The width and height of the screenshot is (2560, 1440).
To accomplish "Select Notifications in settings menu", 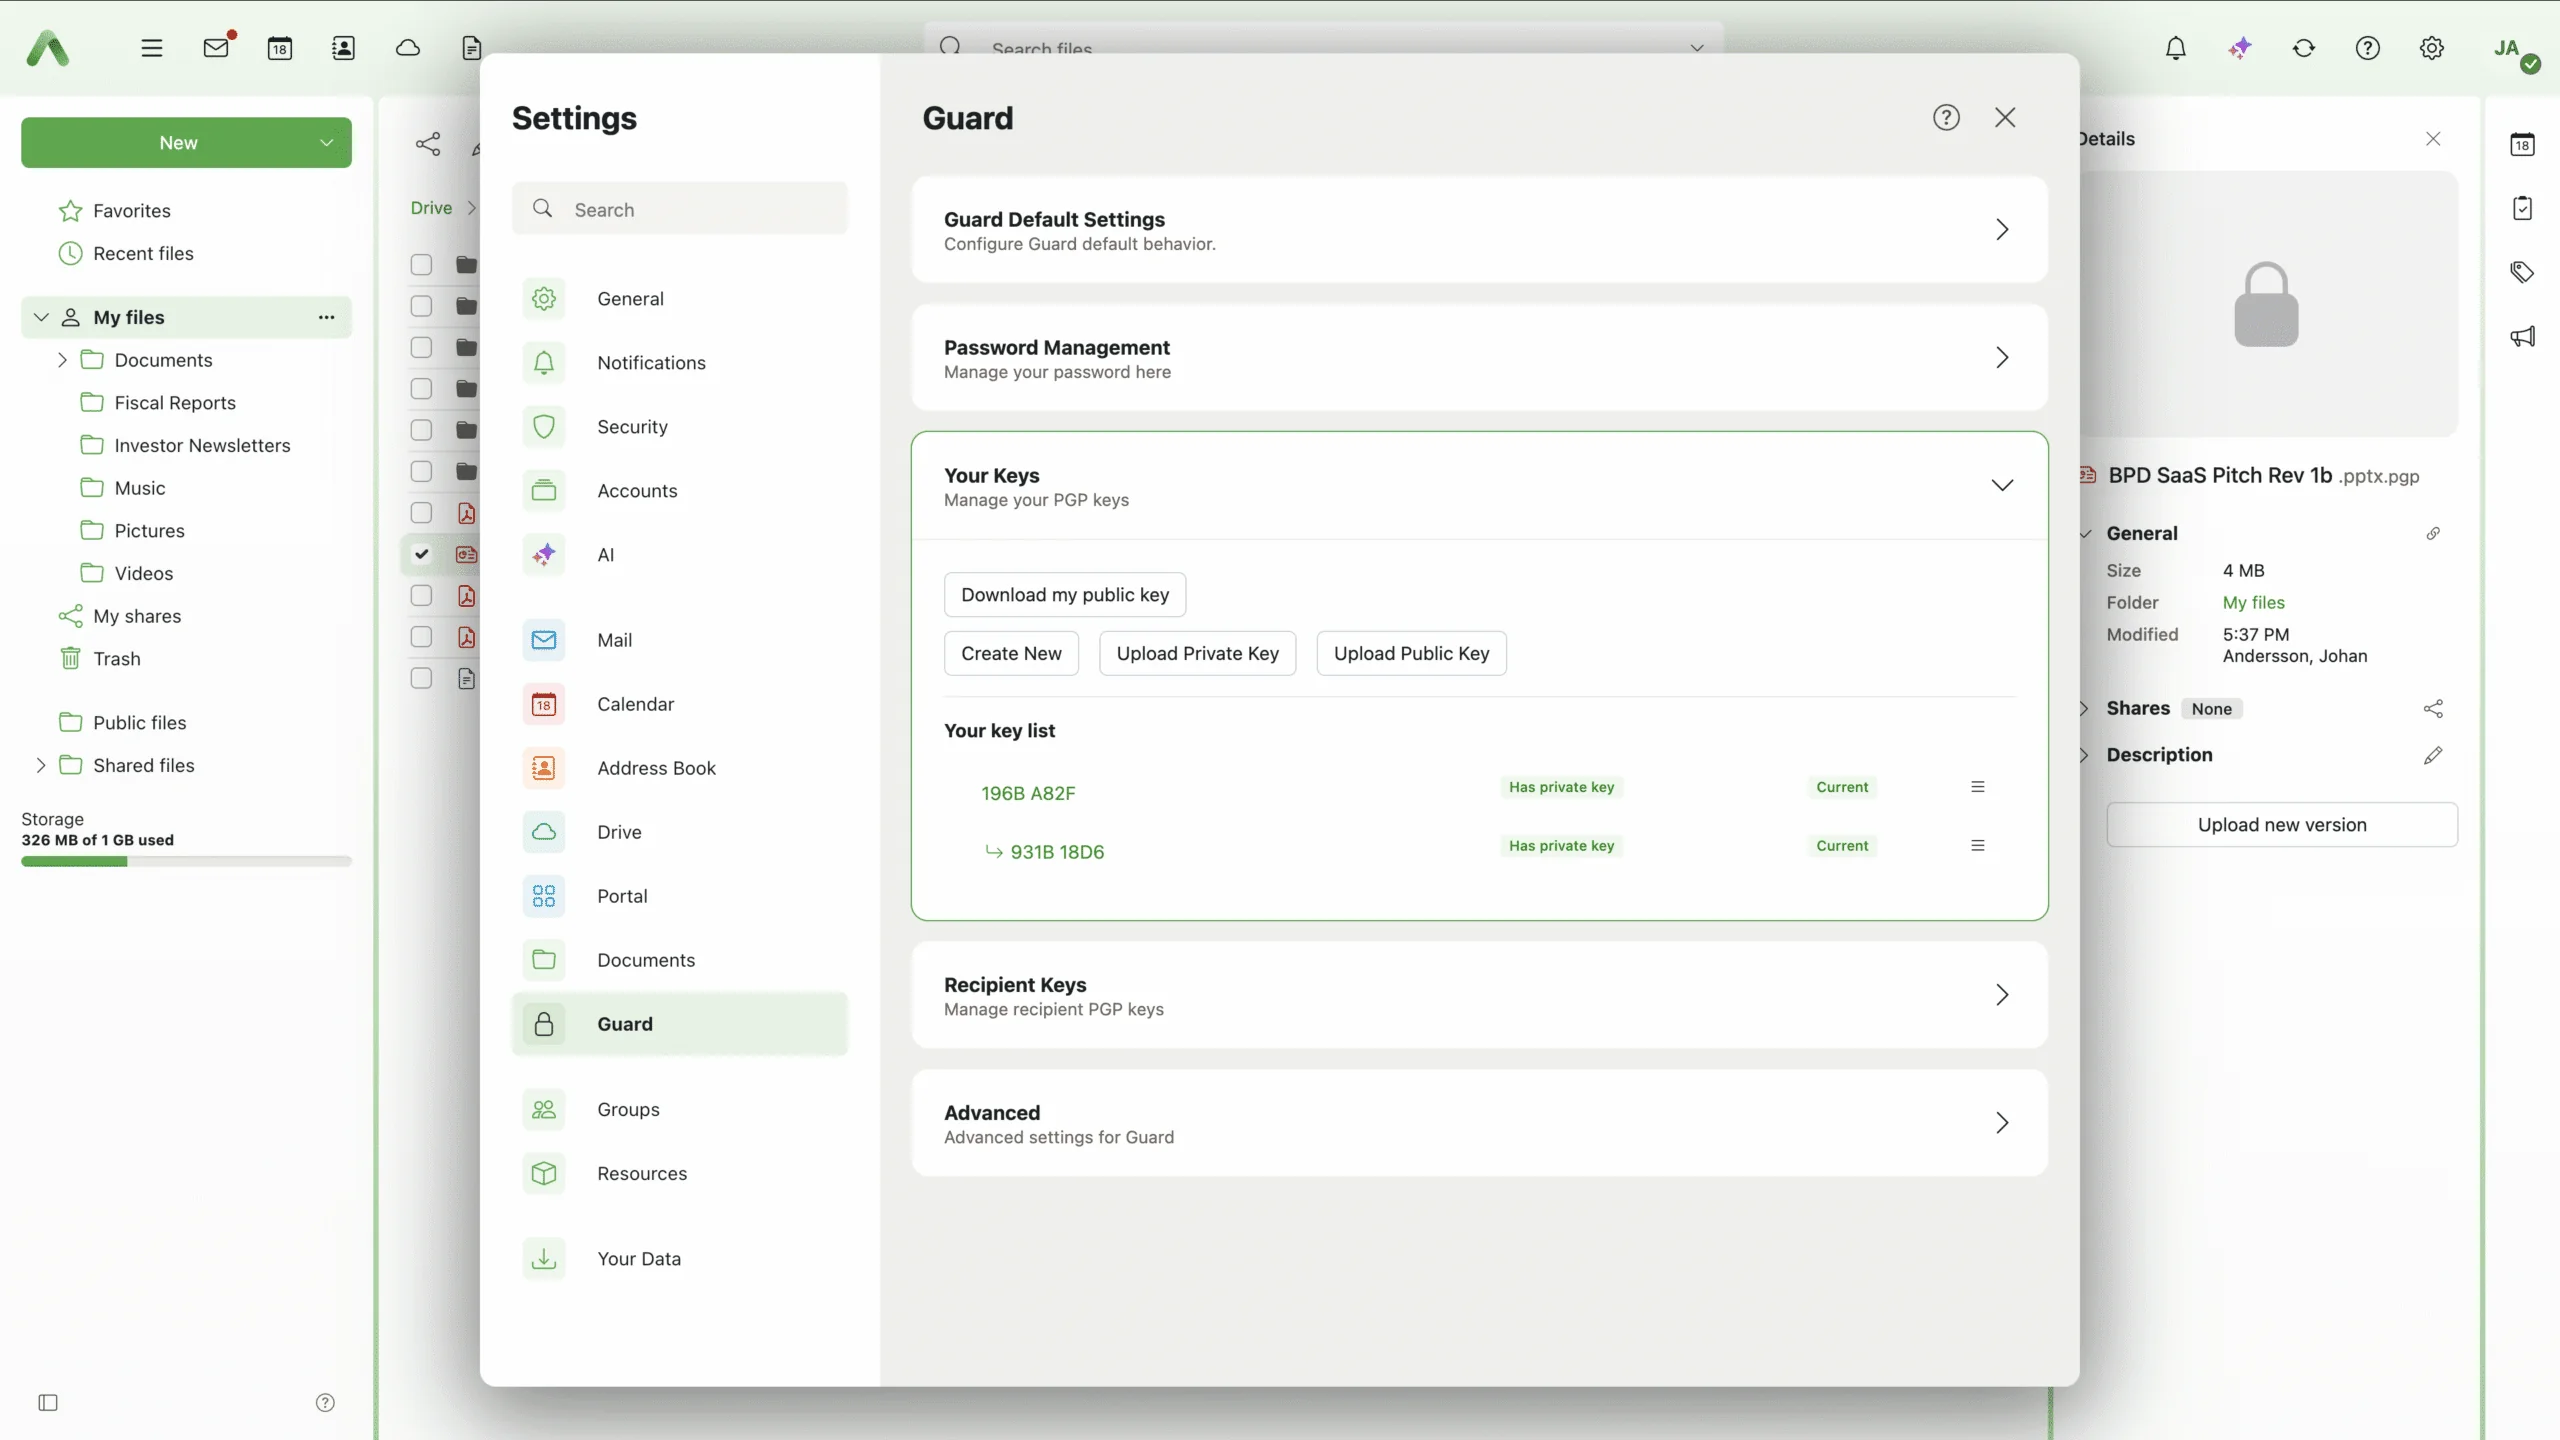I will (x=651, y=363).
